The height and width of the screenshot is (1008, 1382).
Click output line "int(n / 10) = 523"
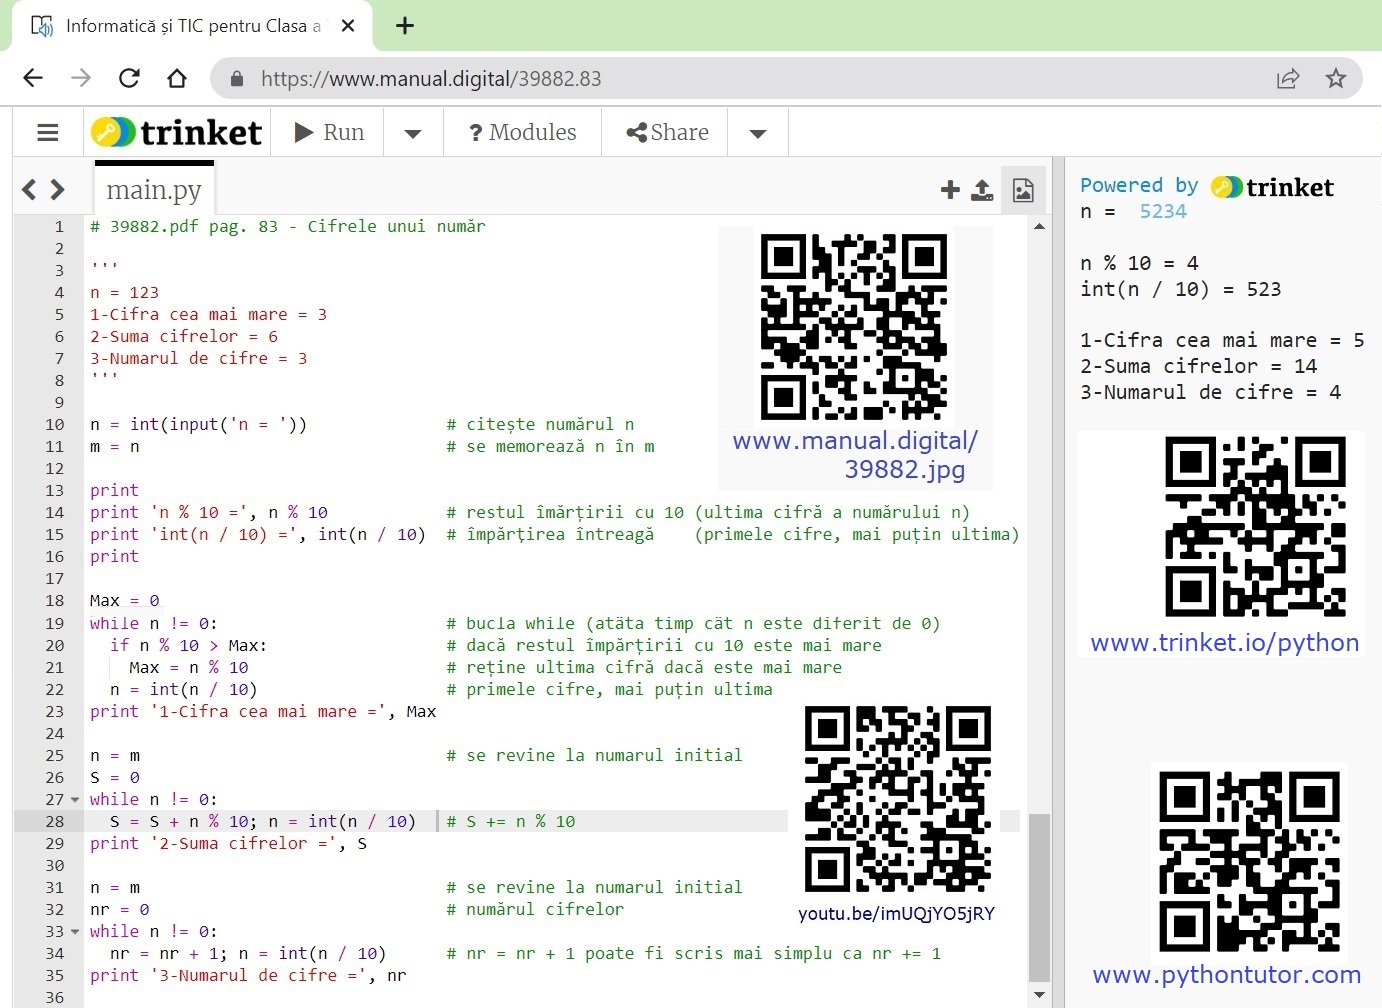tap(1180, 289)
